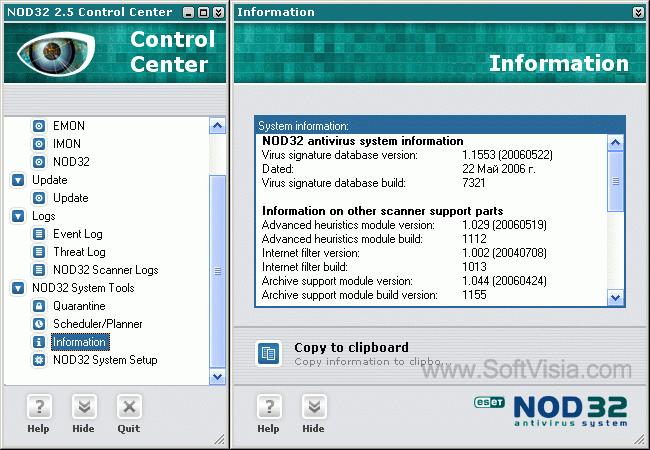Click Internet filter build '1013'

coord(474,267)
